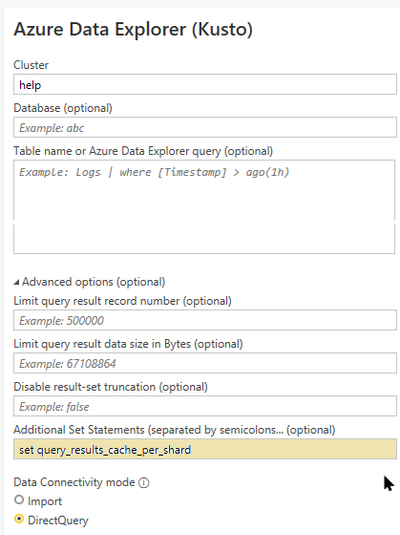This screenshot has height=535, width=400.
Task: Click the "Advanced options (optional)" label text
Action: [x=94, y=282]
